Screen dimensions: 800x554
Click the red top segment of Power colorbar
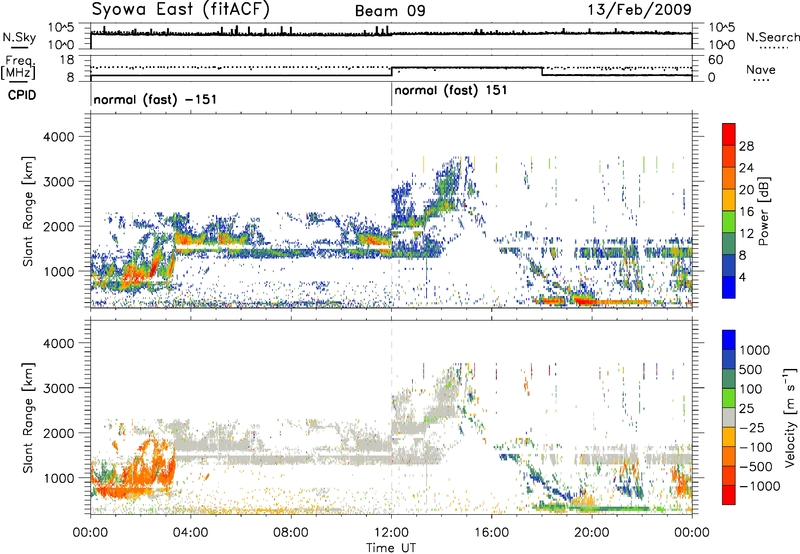tap(729, 134)
